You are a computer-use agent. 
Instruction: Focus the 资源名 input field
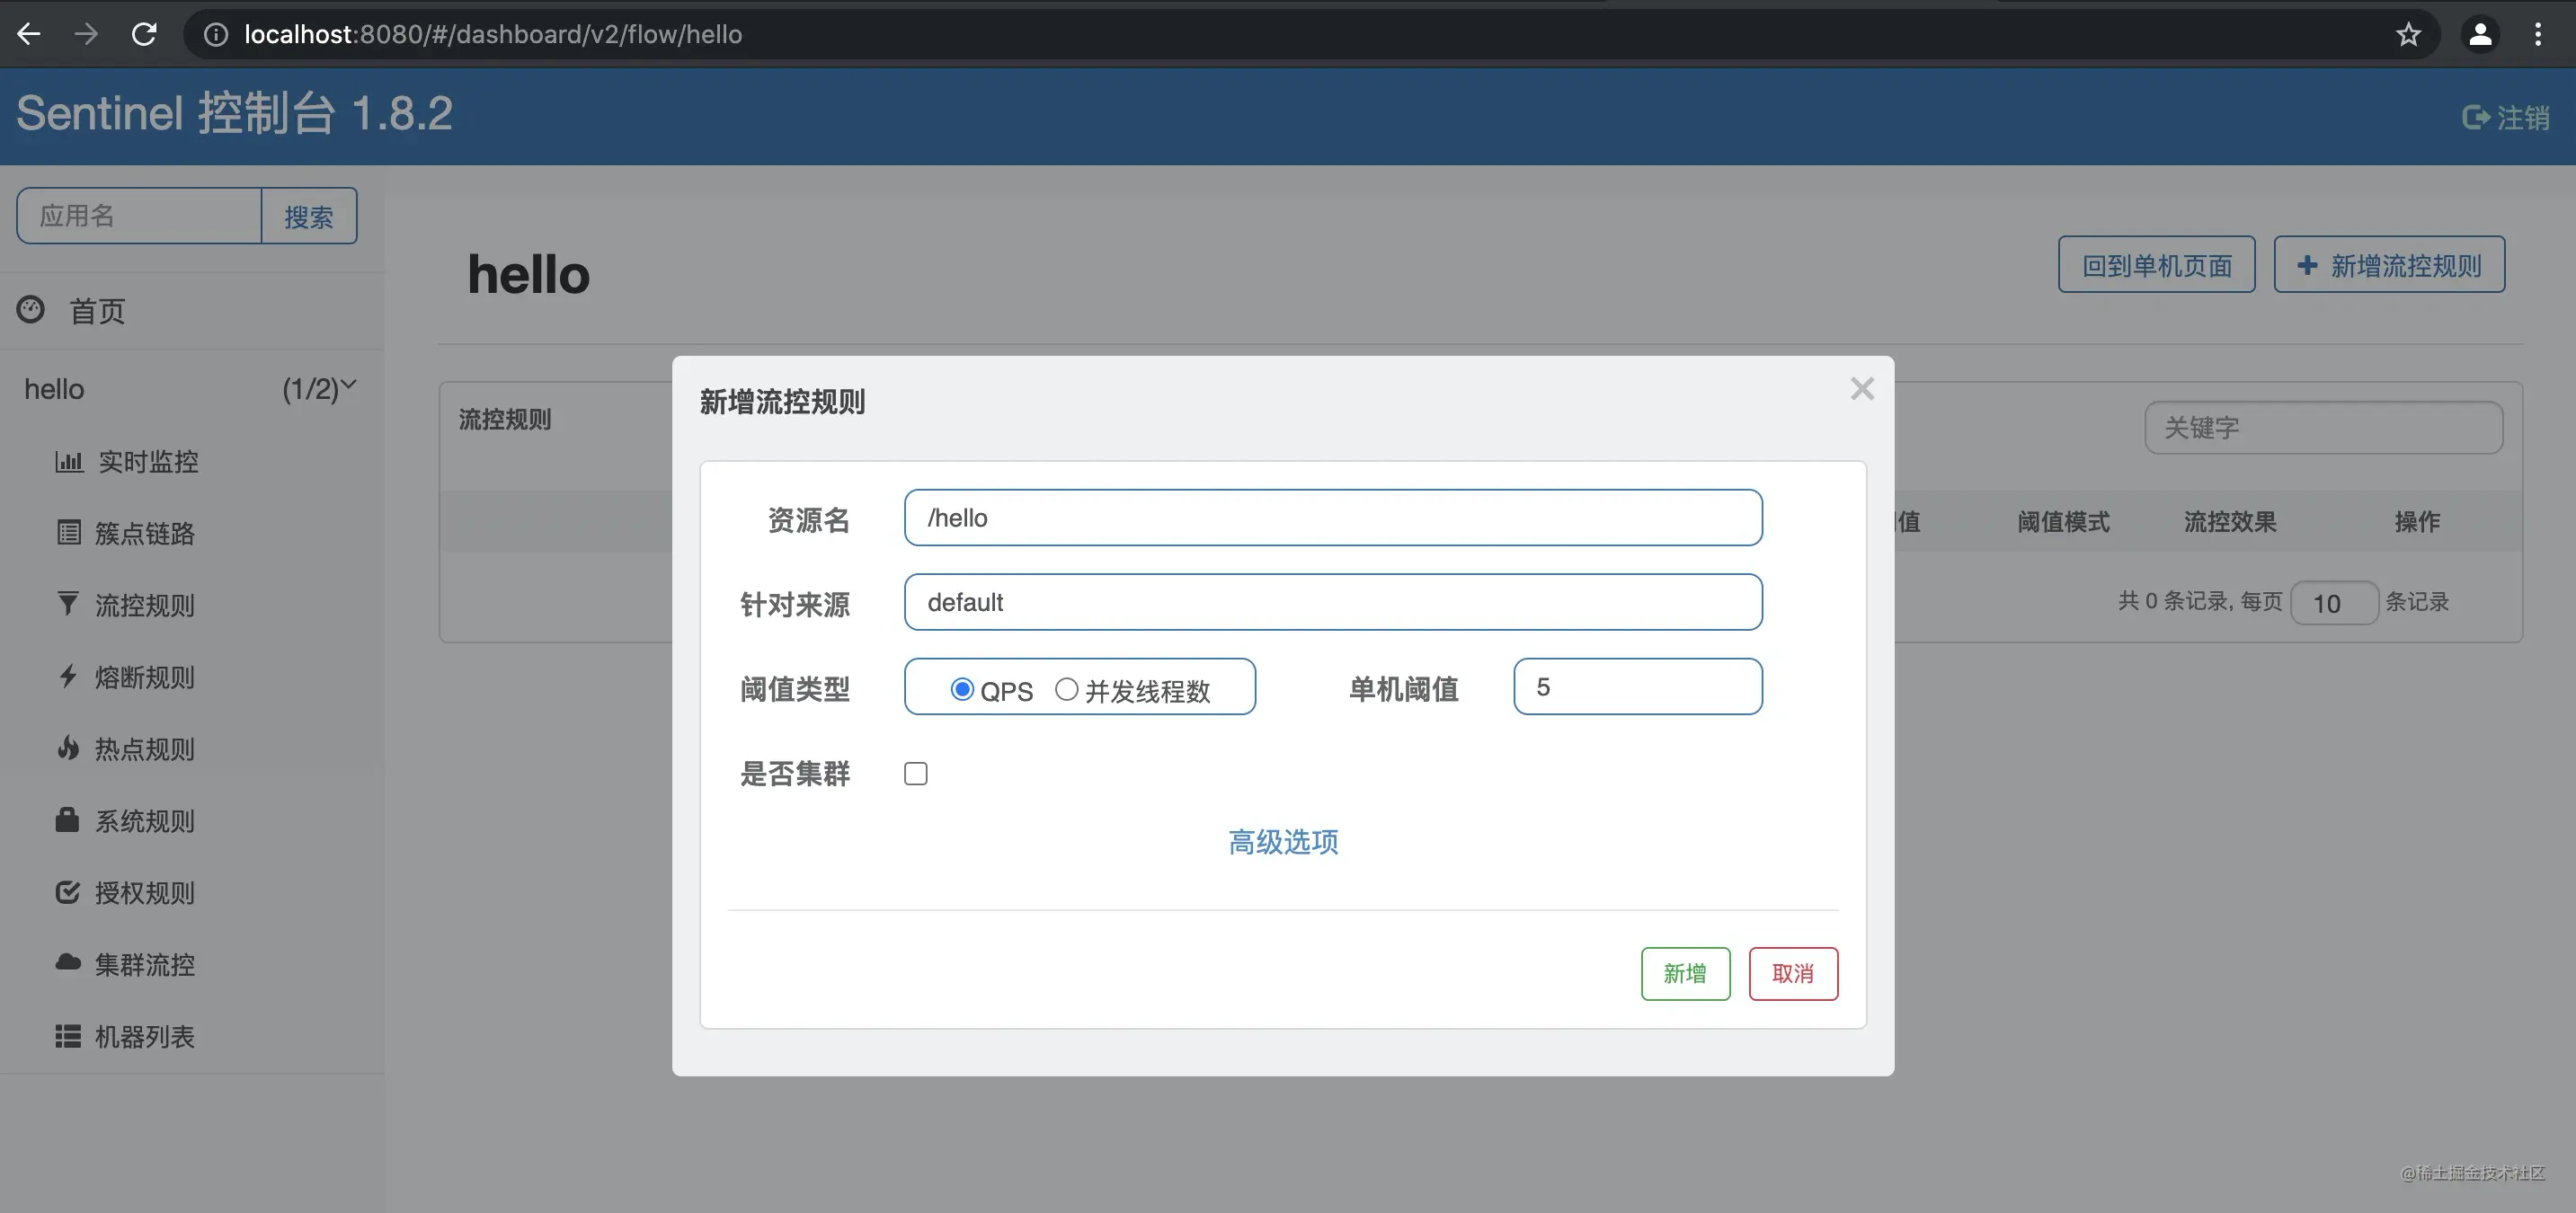pyautogui.click(x=1333, y=518)
